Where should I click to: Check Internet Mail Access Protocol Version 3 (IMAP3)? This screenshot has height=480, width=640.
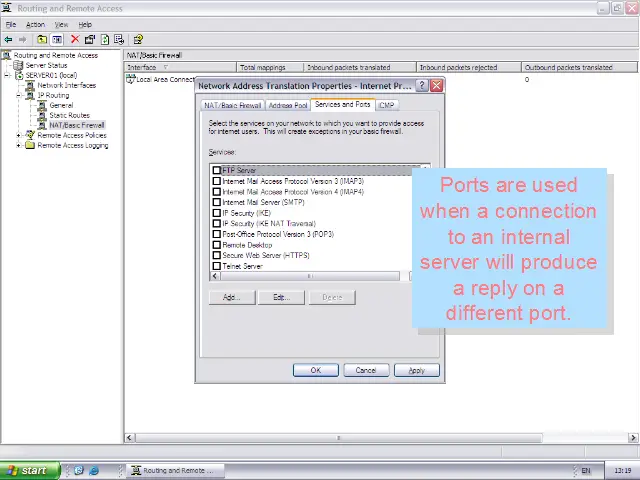pos(217,181)
